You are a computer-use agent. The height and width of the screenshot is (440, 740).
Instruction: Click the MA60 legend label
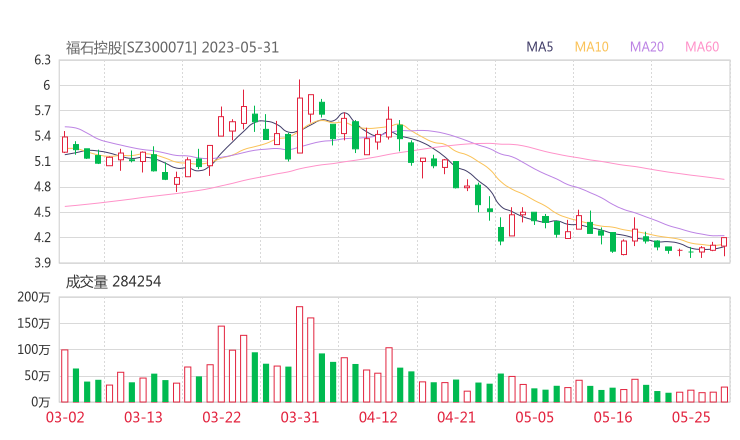[x=702, y=47]
